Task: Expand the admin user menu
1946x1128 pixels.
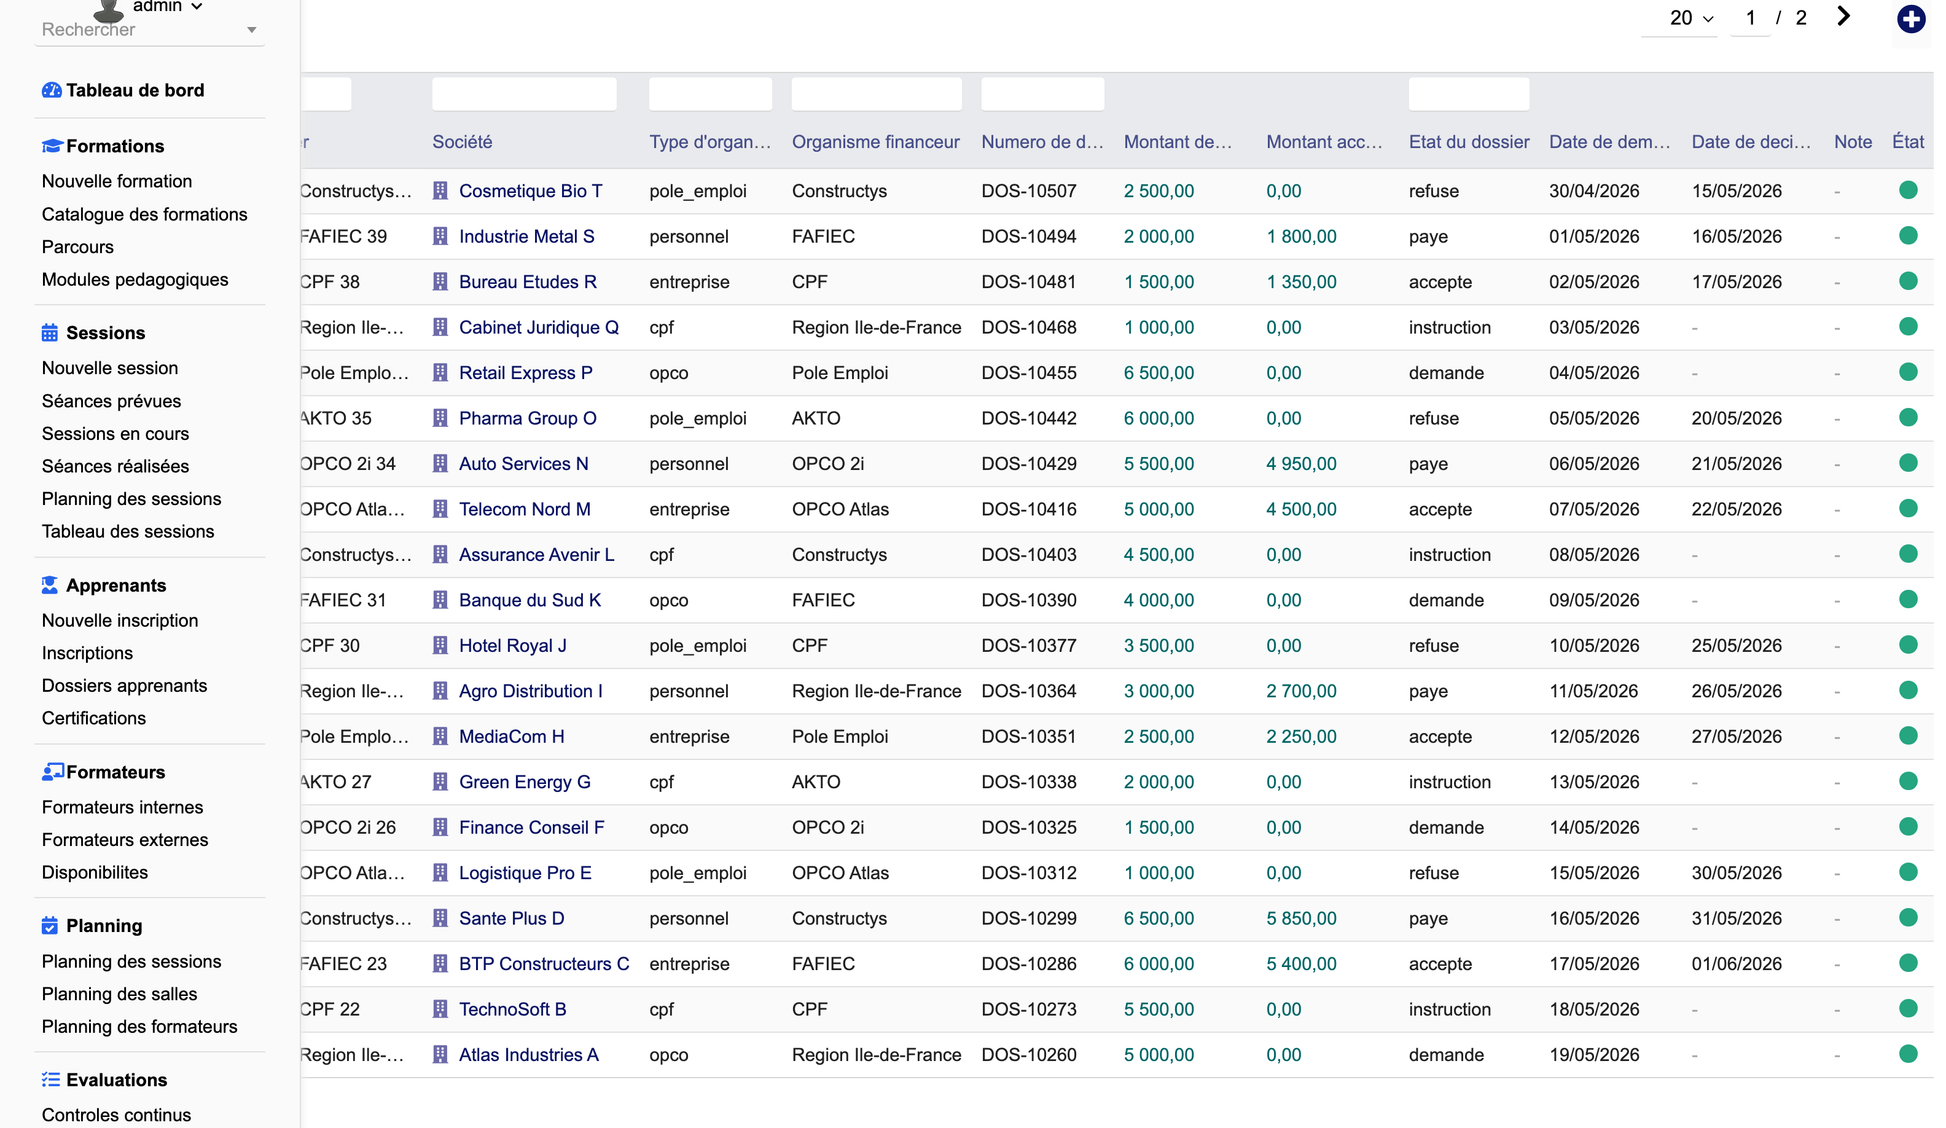Action: pos(167,6)
